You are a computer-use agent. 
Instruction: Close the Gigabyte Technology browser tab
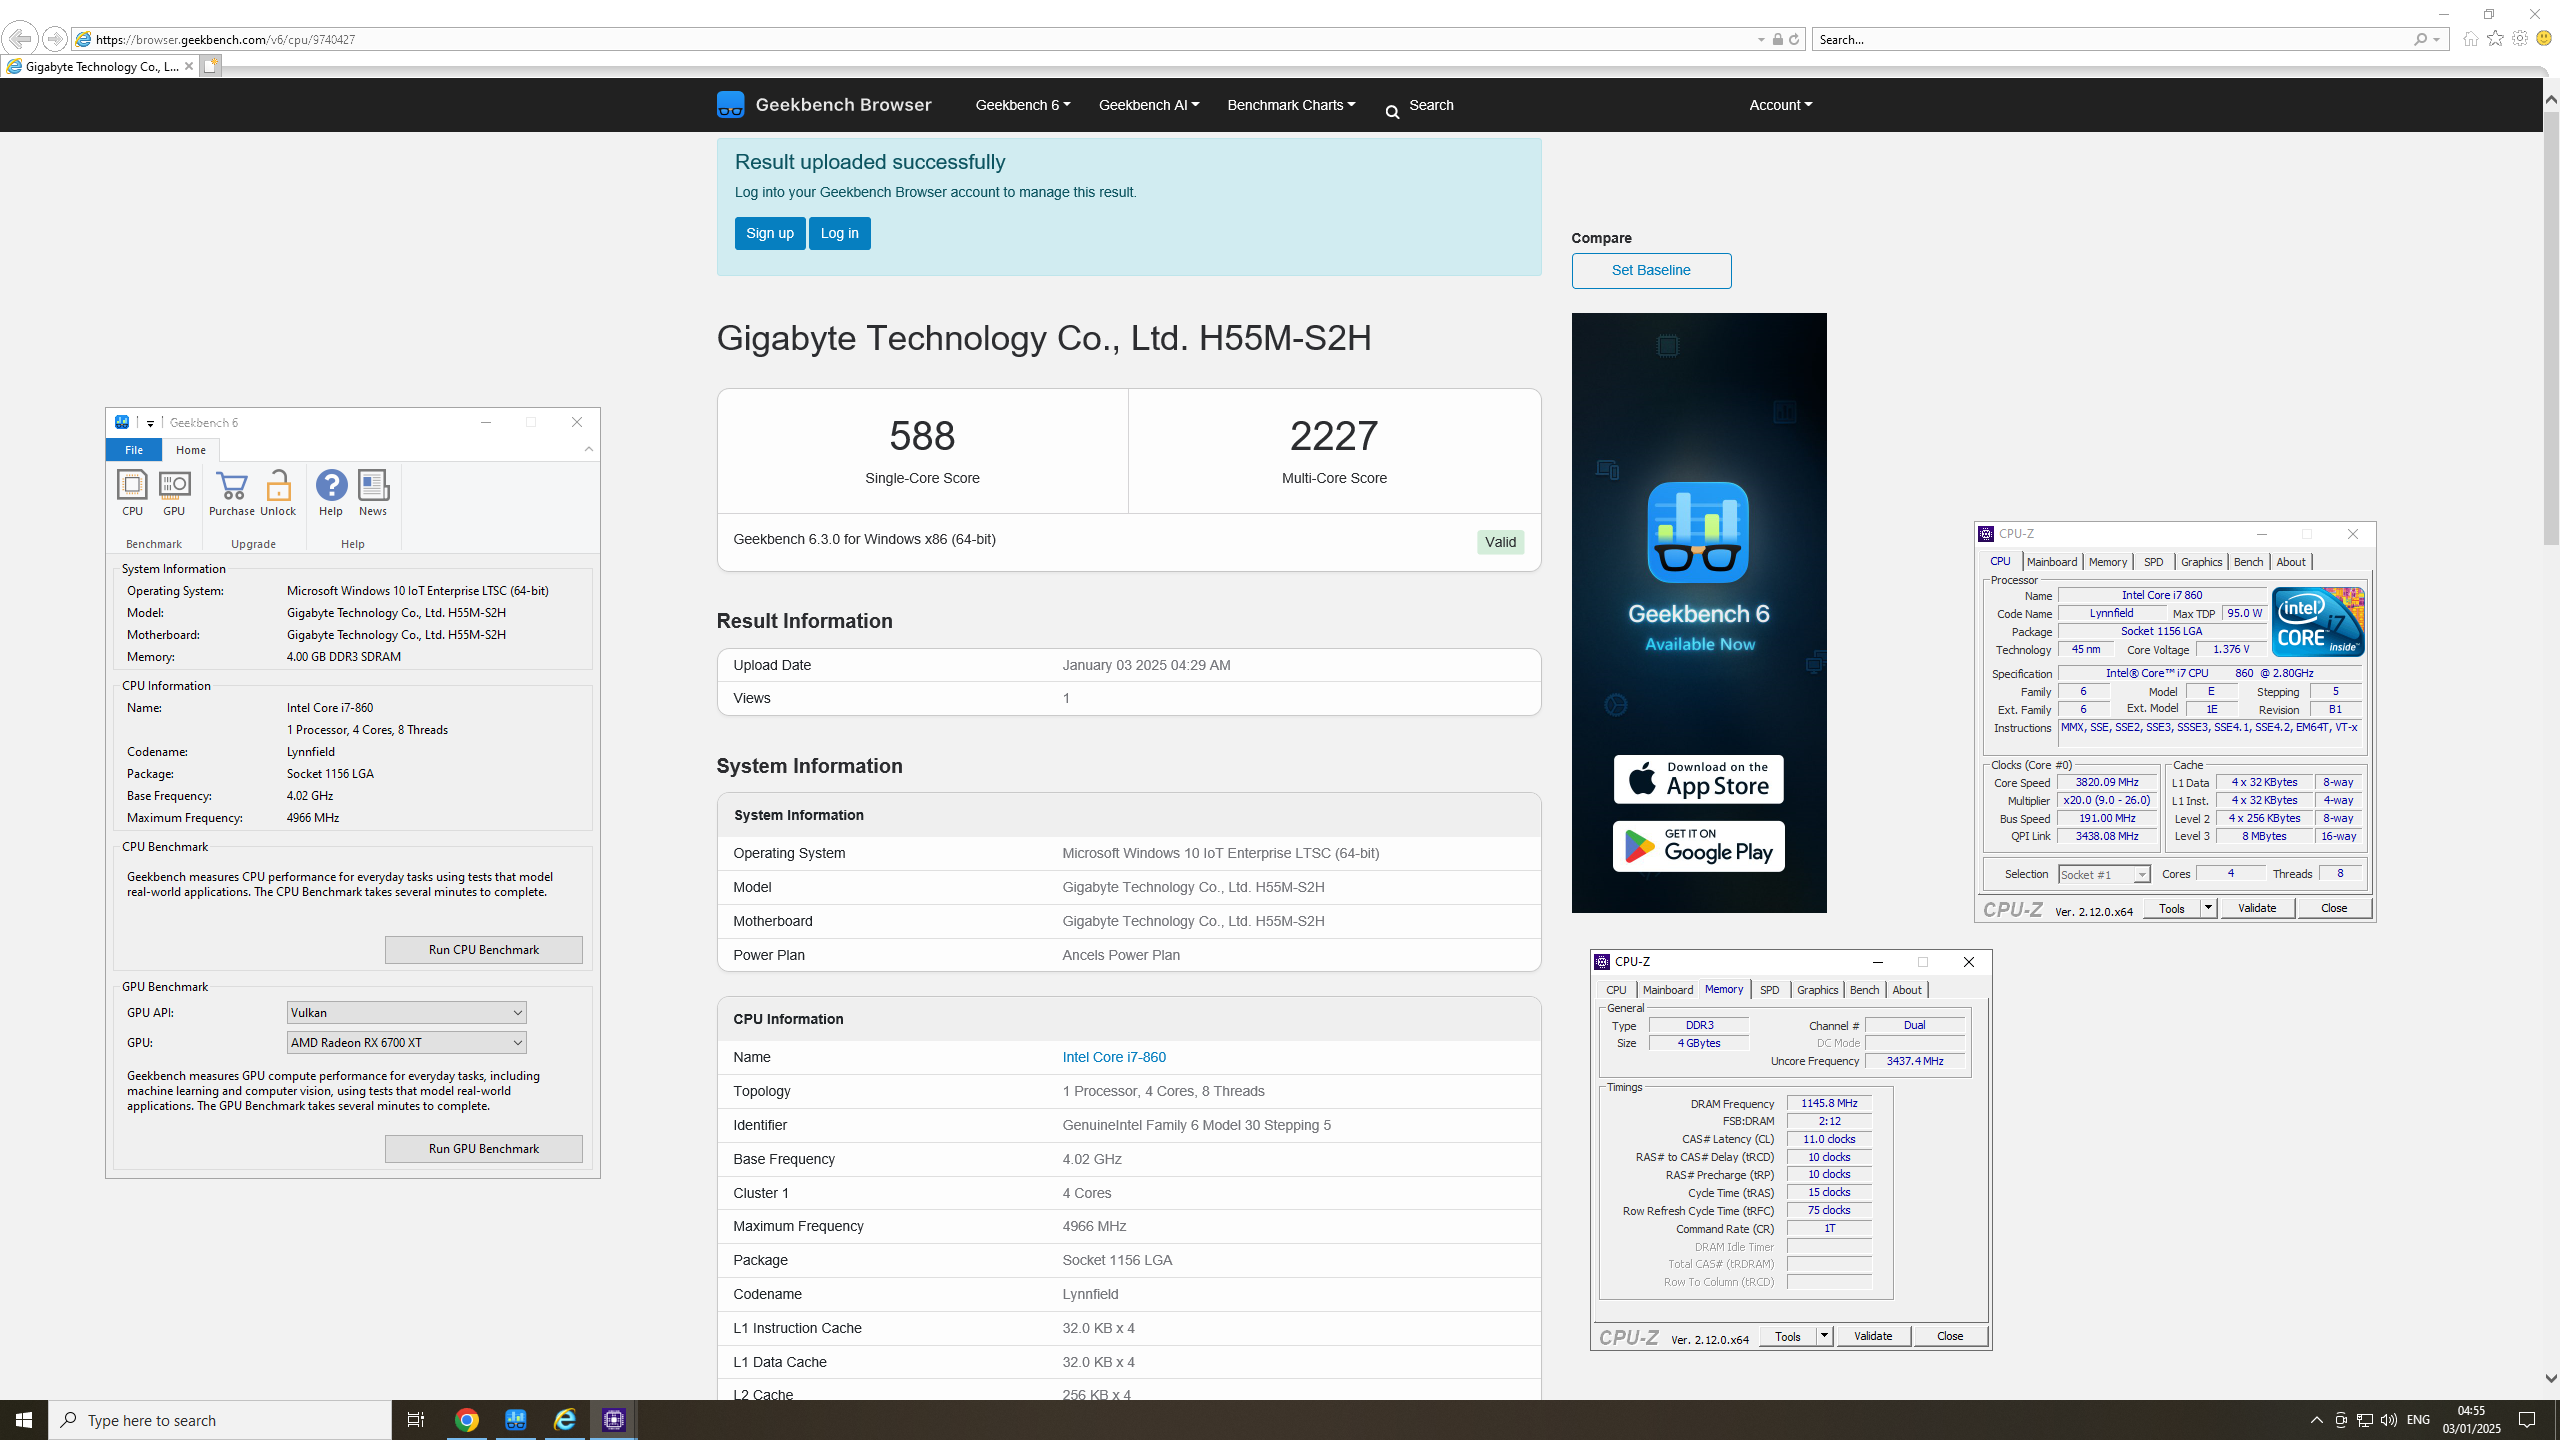coord(188,66)
